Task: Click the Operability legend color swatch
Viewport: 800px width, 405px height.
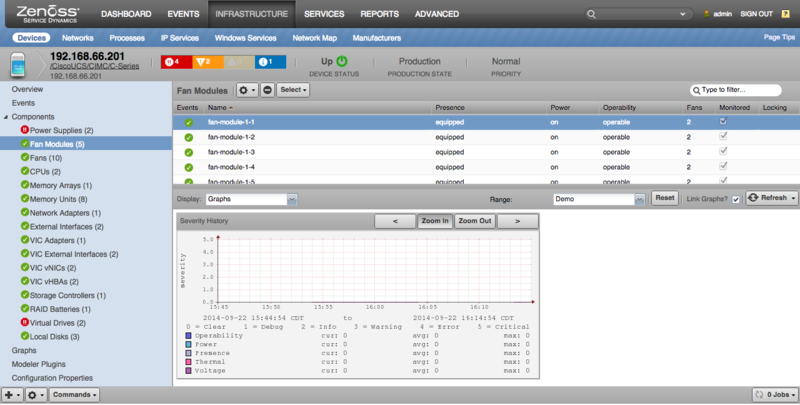Action: (188, 336)
